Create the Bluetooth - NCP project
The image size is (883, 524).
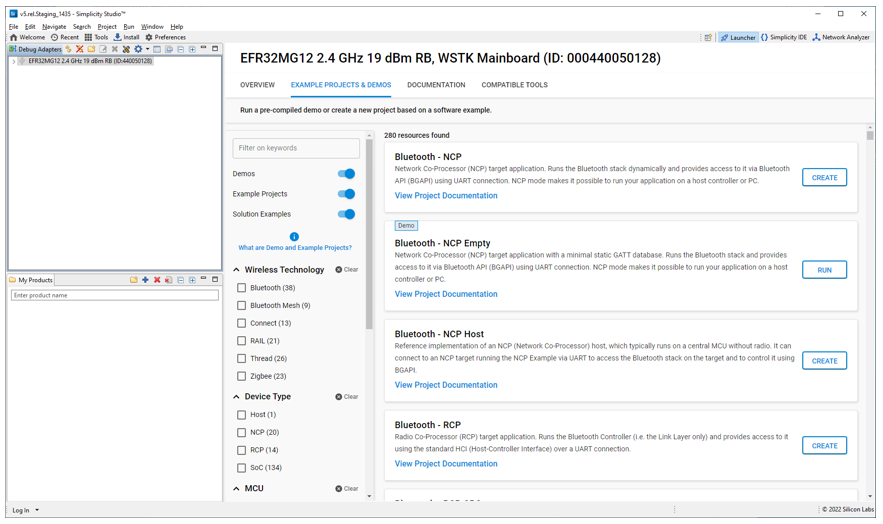(824, 177)
